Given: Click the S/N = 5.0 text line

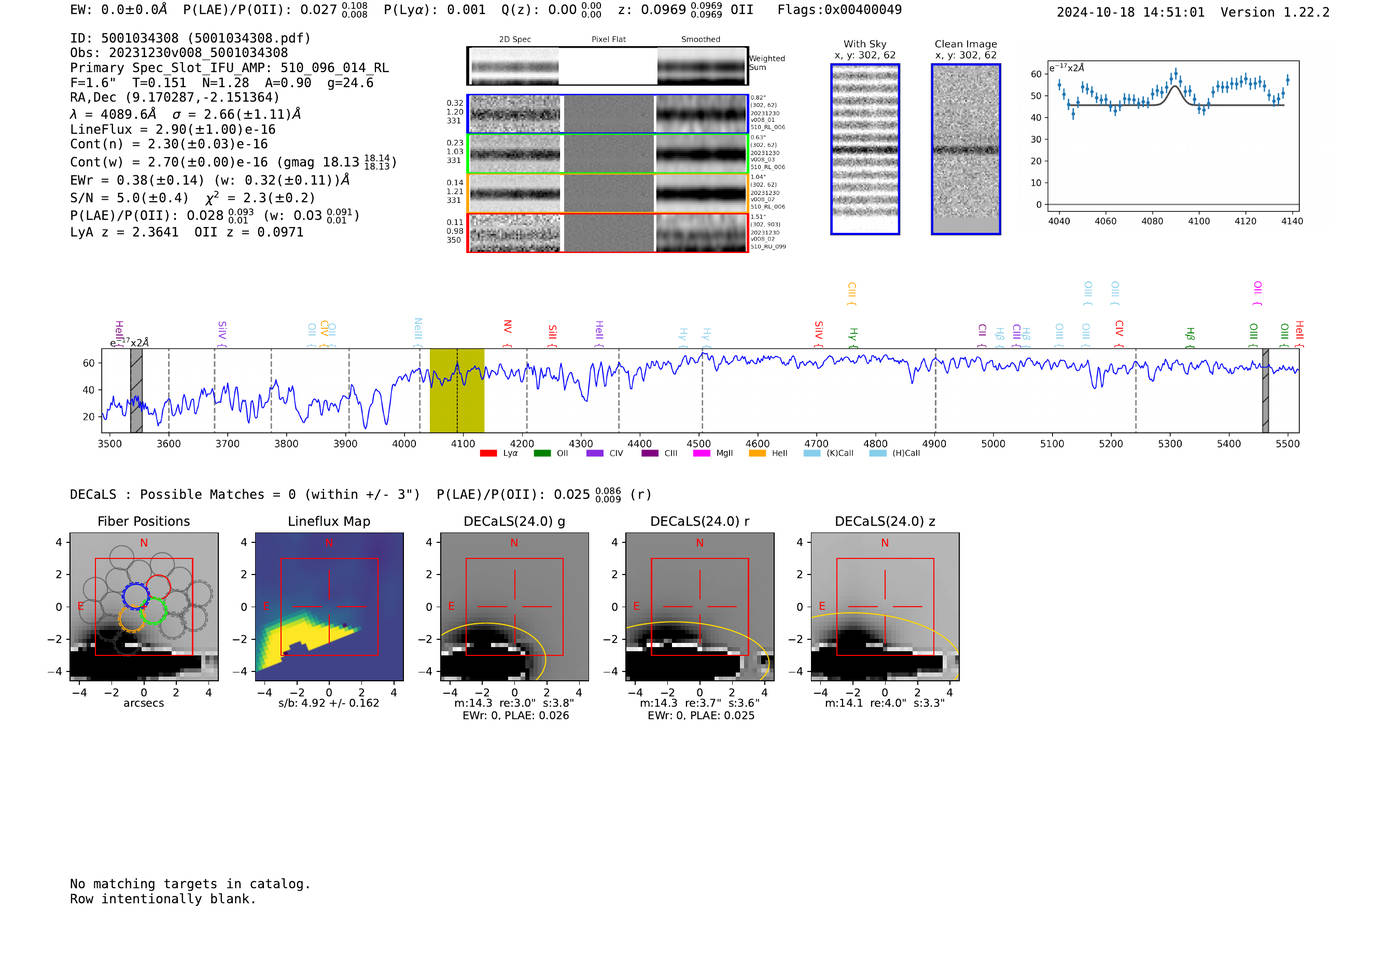Looking at the screenshot, I should 193,198.
